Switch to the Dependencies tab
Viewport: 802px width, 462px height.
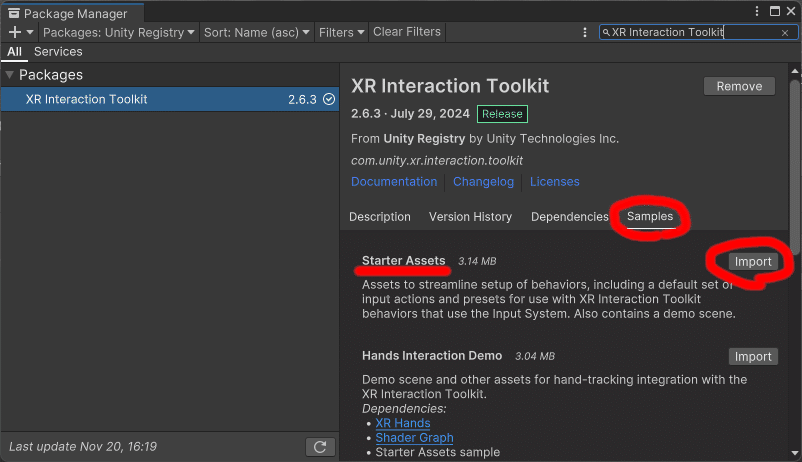[569, 217]
